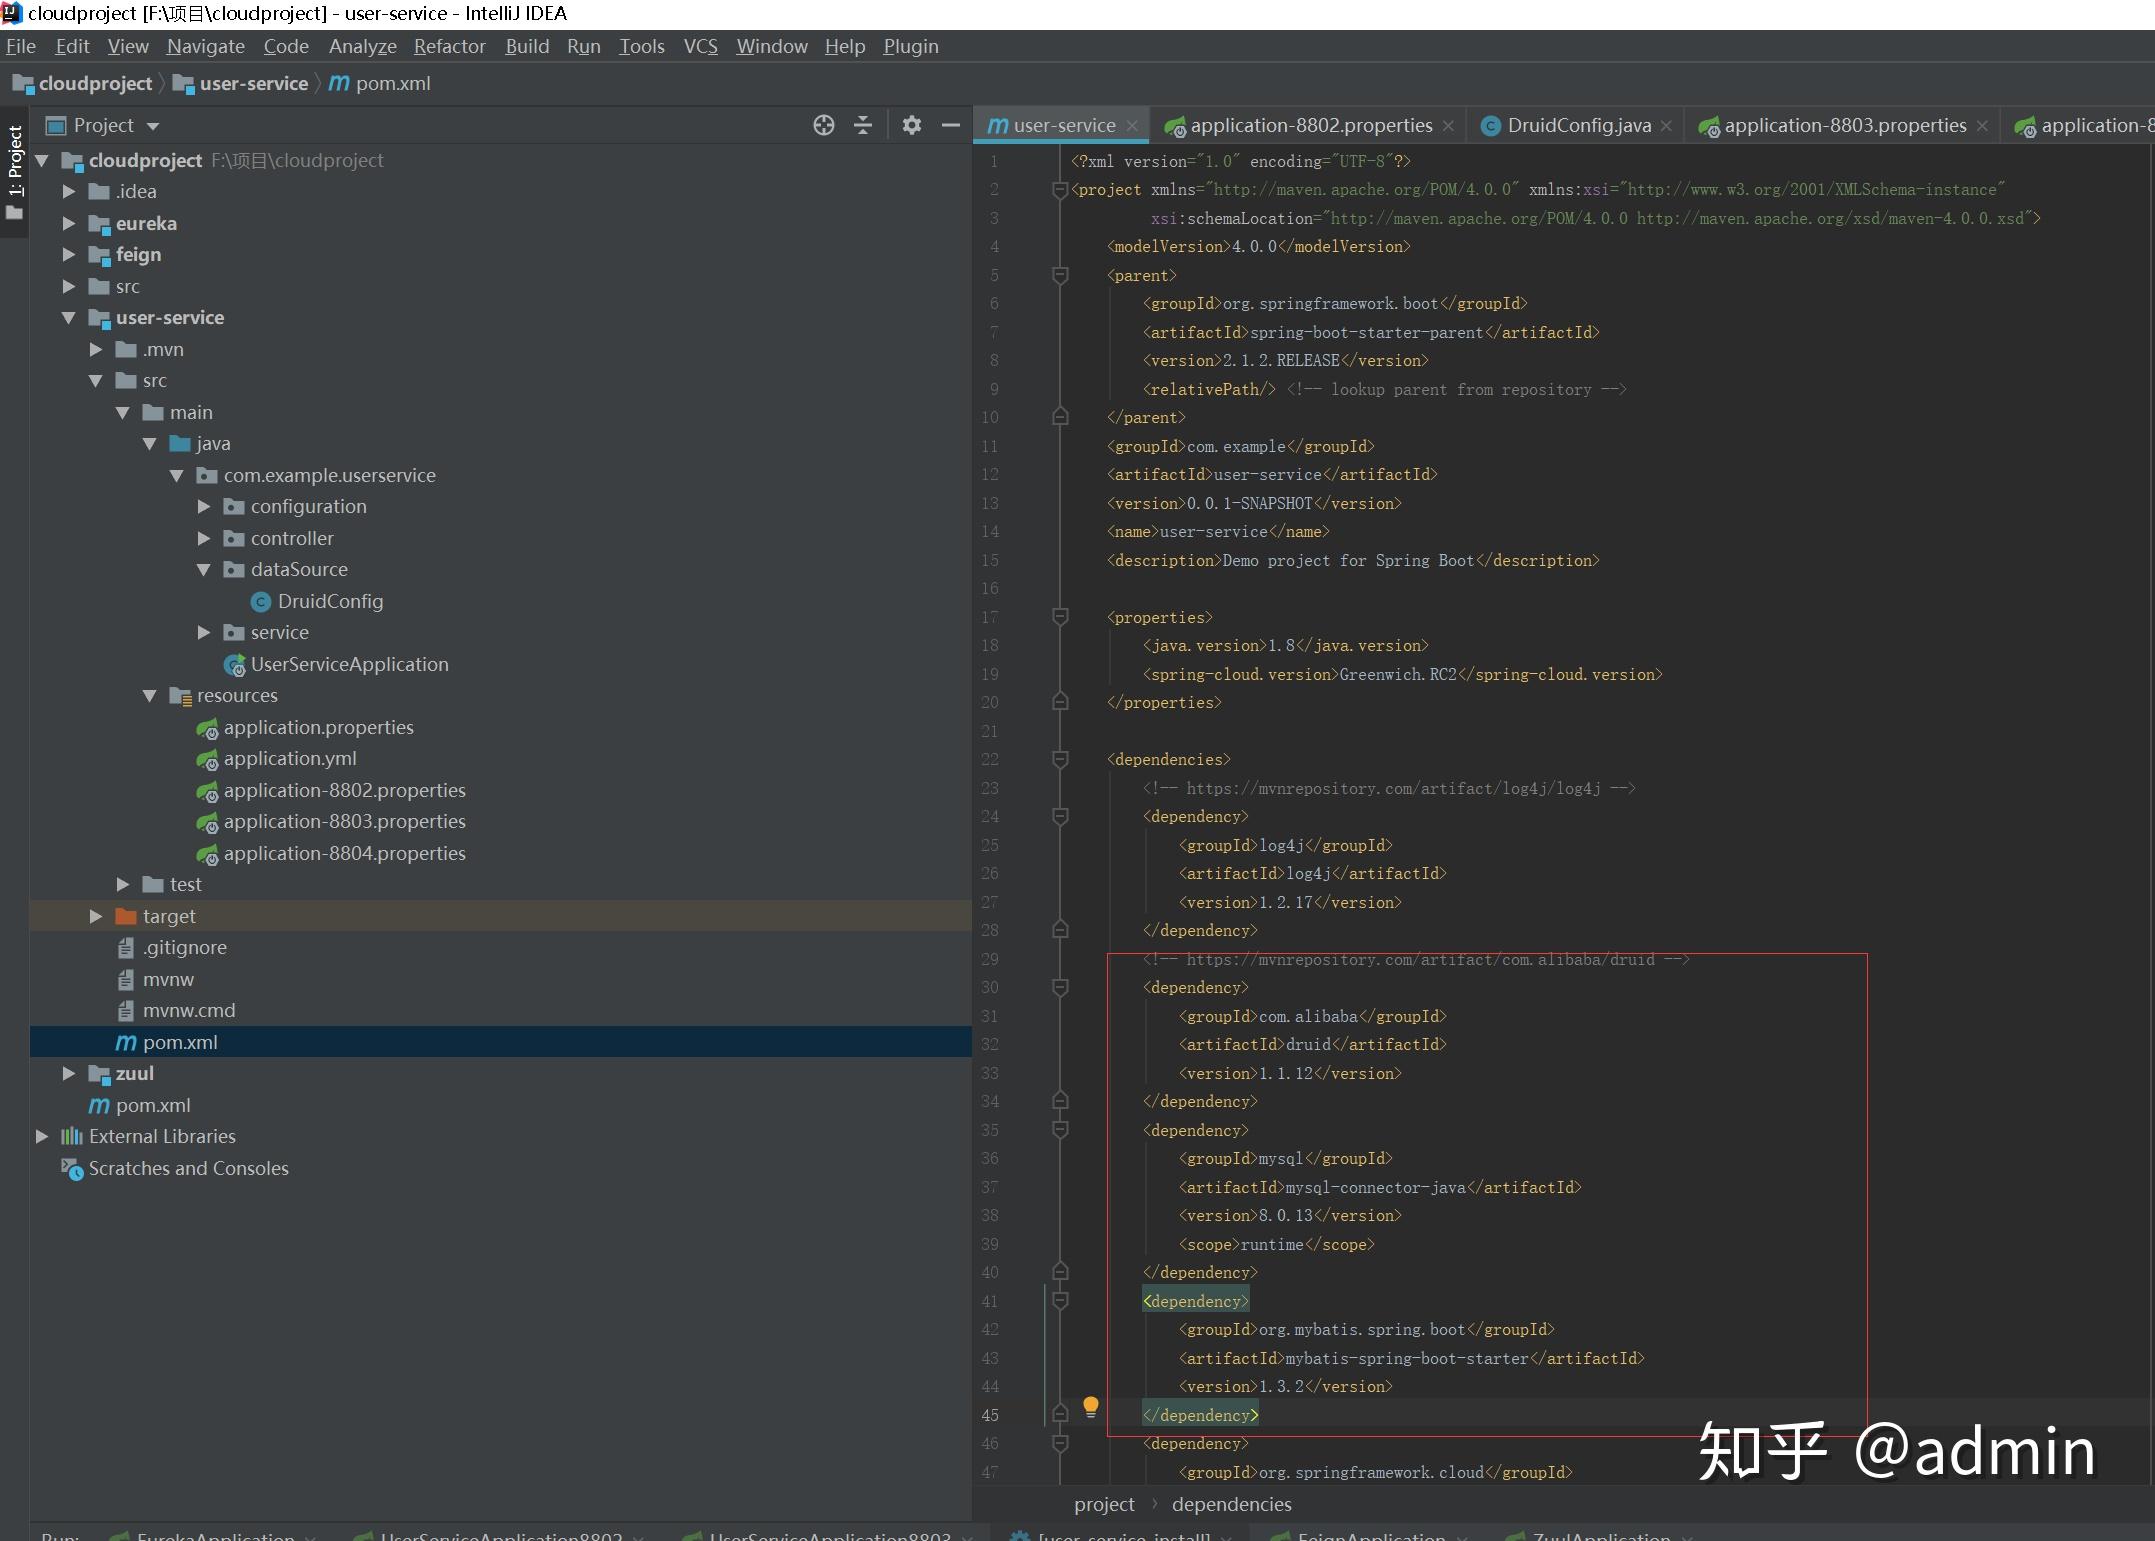This screenshot has height=1541, width=2155.
Task: Click line number 45 in gutter
Action: (x=989, y=1415)
